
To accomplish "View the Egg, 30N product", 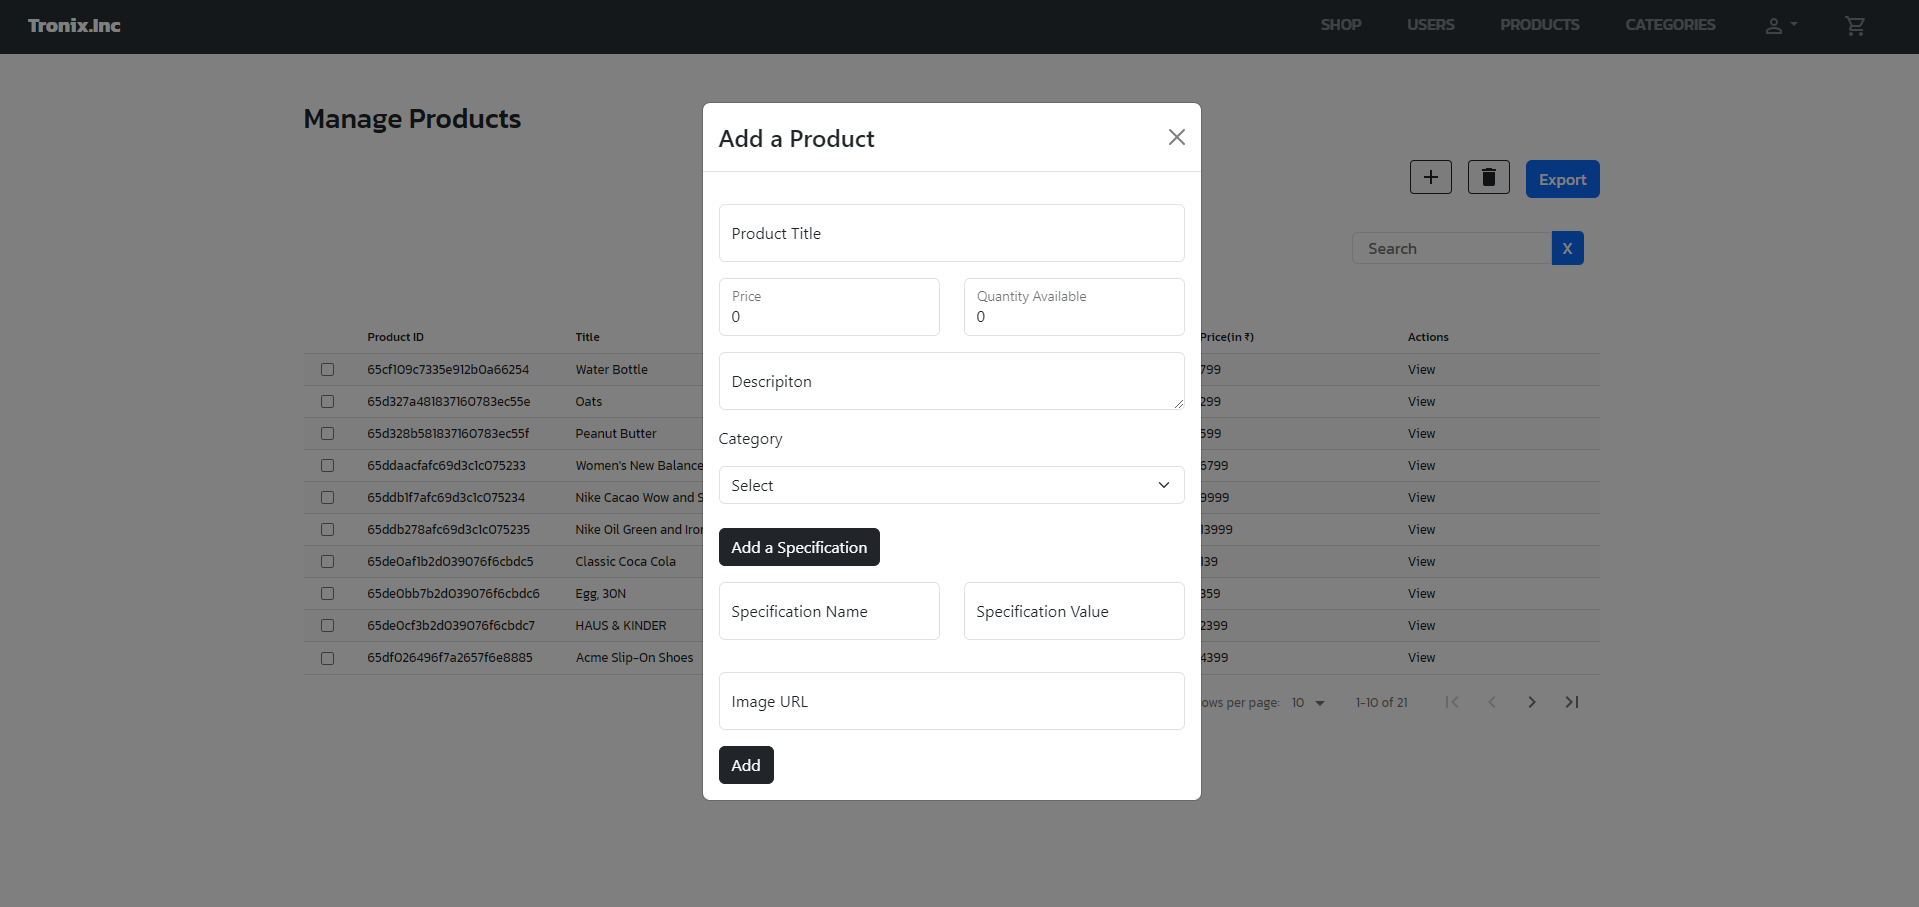I will [x=1421, y=593].
